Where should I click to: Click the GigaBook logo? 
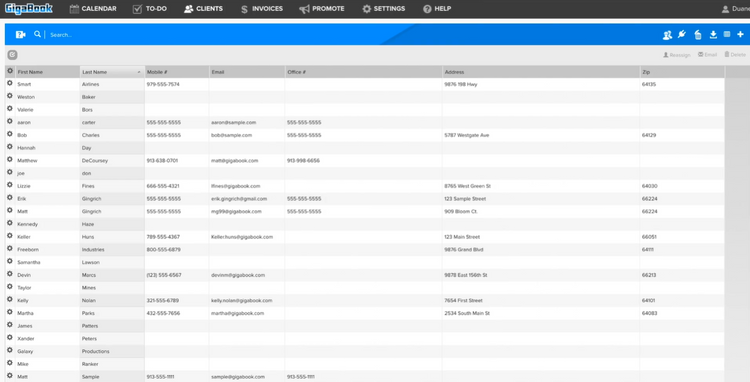coord(29,9)
